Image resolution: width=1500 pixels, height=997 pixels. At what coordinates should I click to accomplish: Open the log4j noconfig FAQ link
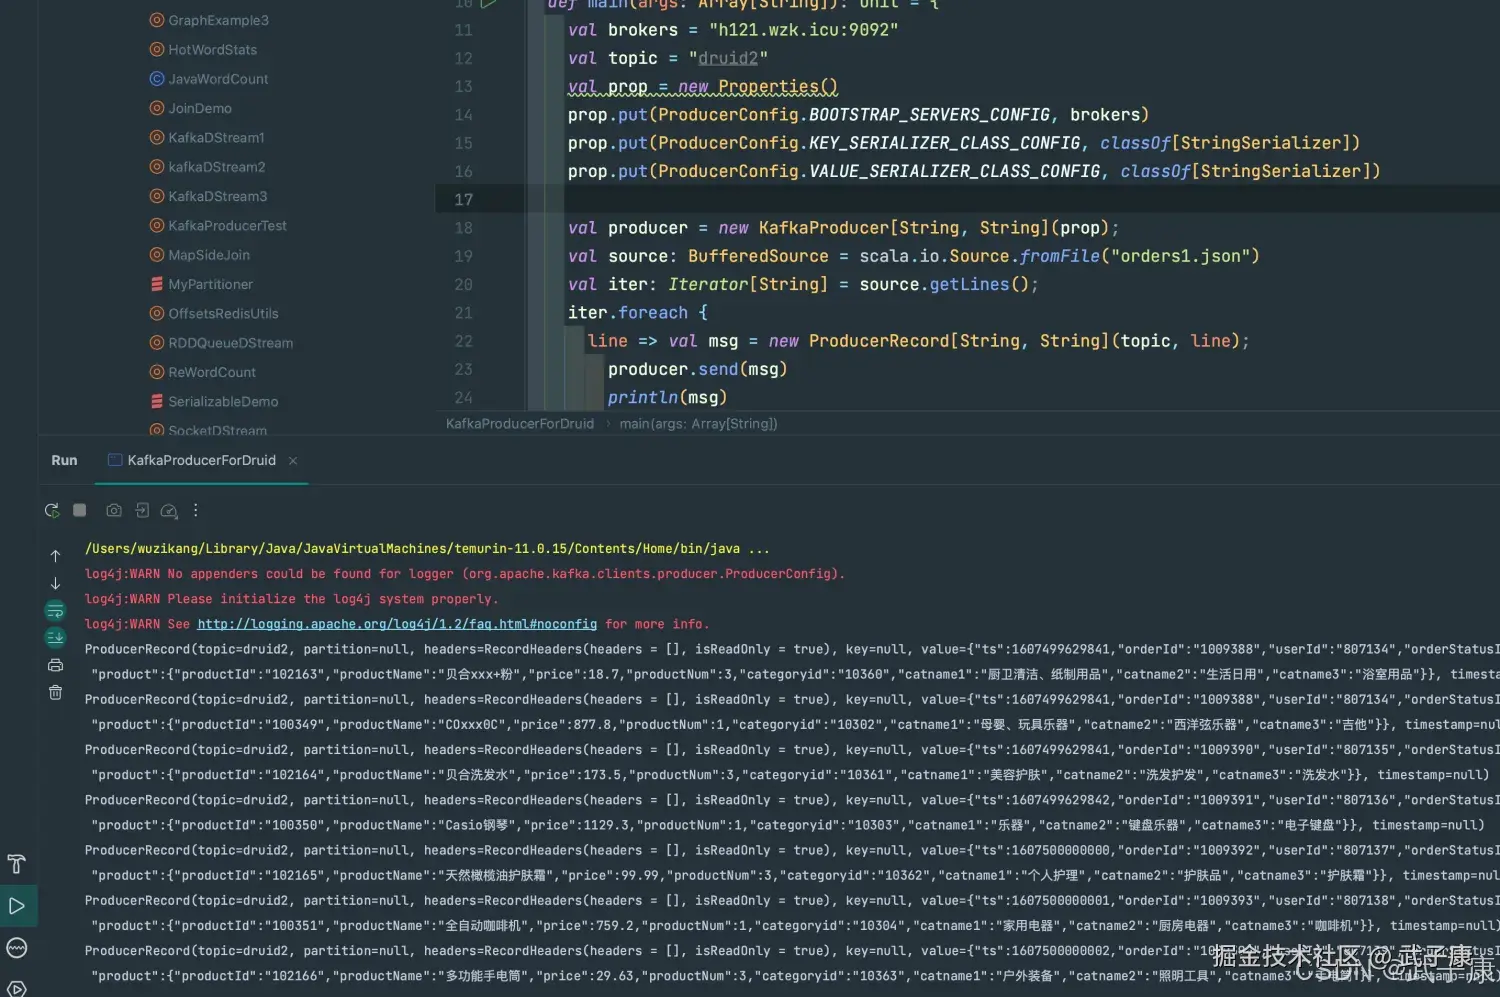(397, 624)
